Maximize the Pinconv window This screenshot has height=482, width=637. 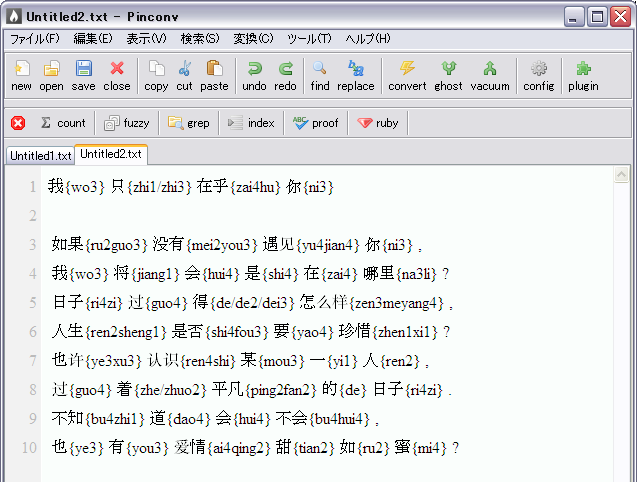click(x=597, y=17)
